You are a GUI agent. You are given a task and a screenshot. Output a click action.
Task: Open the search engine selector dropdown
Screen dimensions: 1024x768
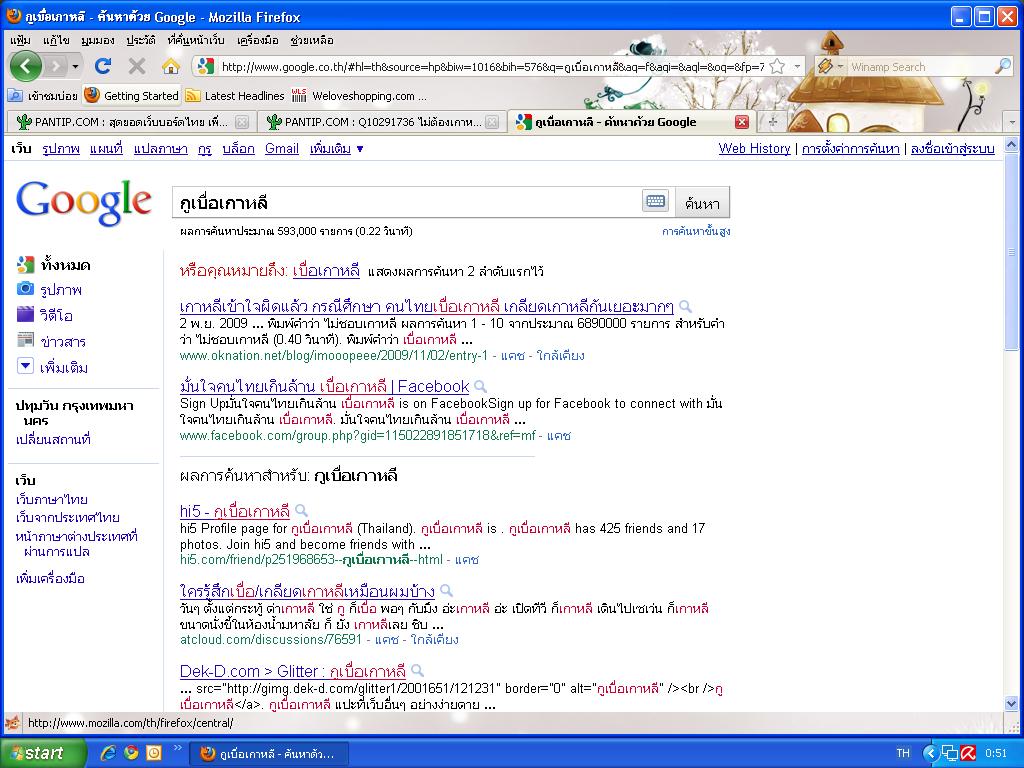tap(840, 66)
